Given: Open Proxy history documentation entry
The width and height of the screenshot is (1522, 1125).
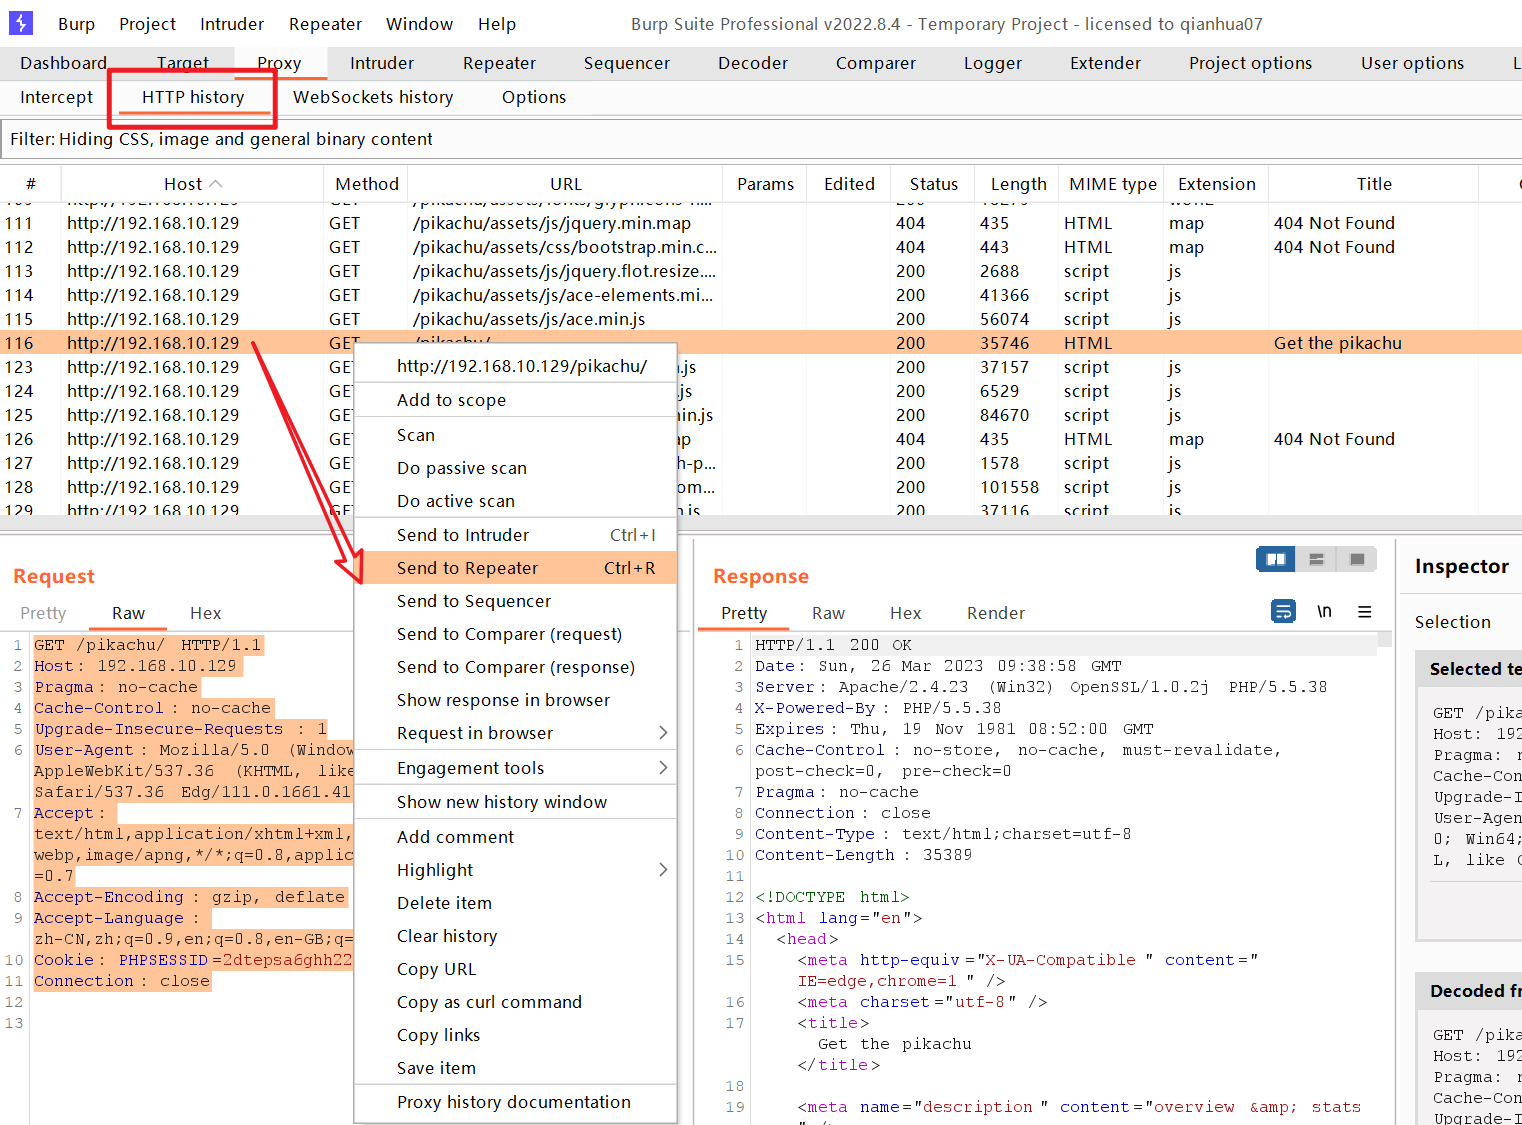Looking at the screenshot, I should [516, 1102].
